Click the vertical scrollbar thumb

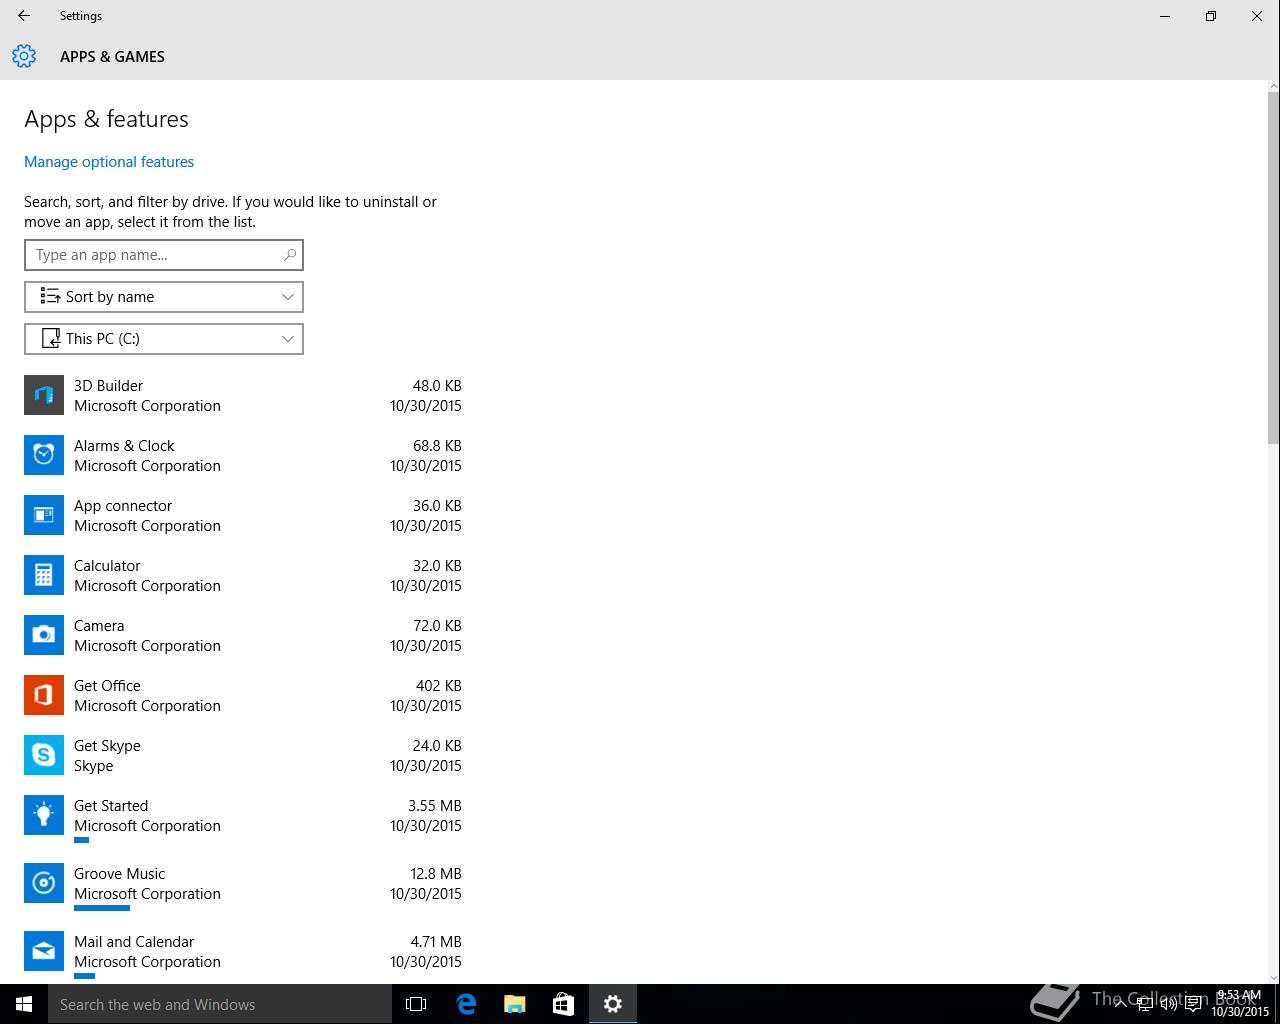[x=1273, y=267]
